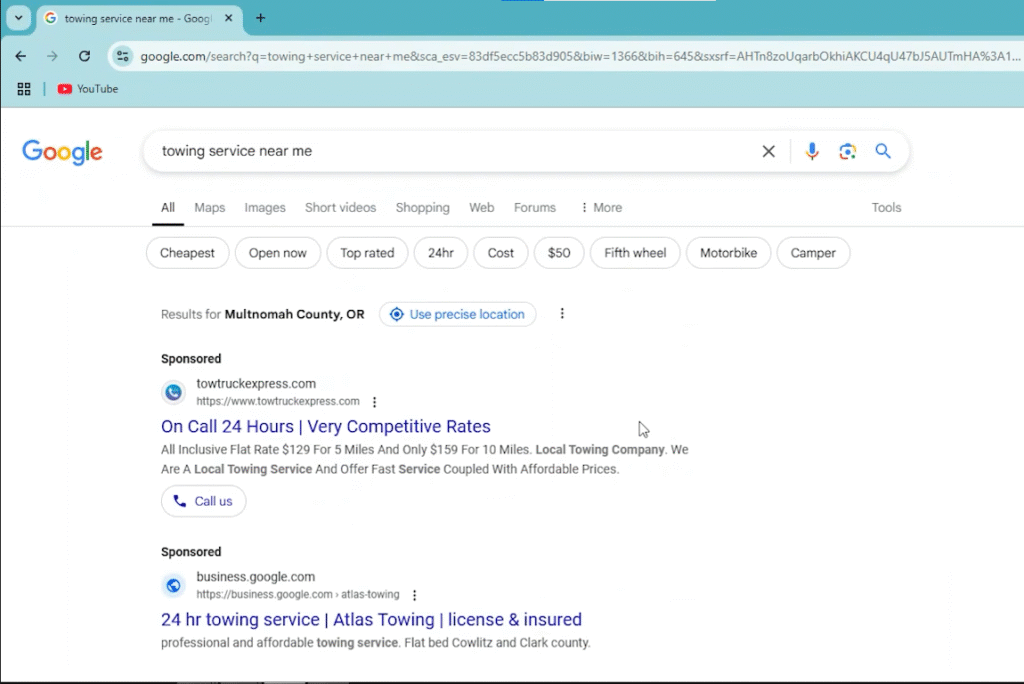Click the browser back arrow
The width and height of the screenshot is (1024, 684).
click(21, 56)
